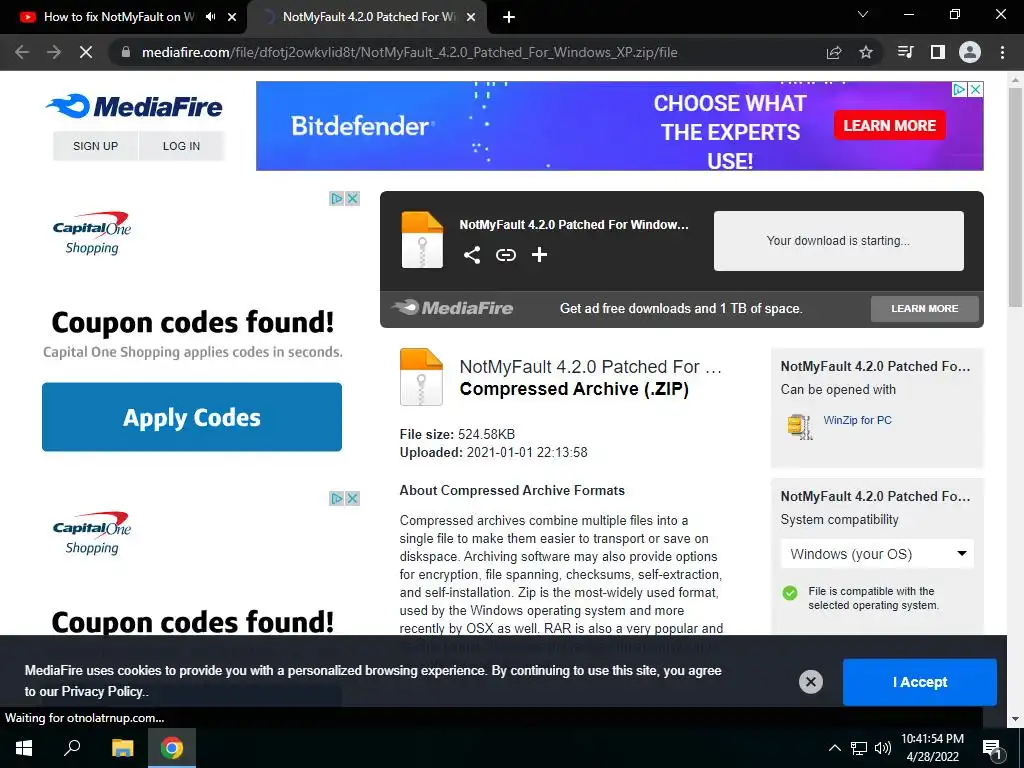Click 'About Compressed Archive Formats' heading
Image resolution: width=1024 pixels, height=768 pixels.
coord(512,490)
